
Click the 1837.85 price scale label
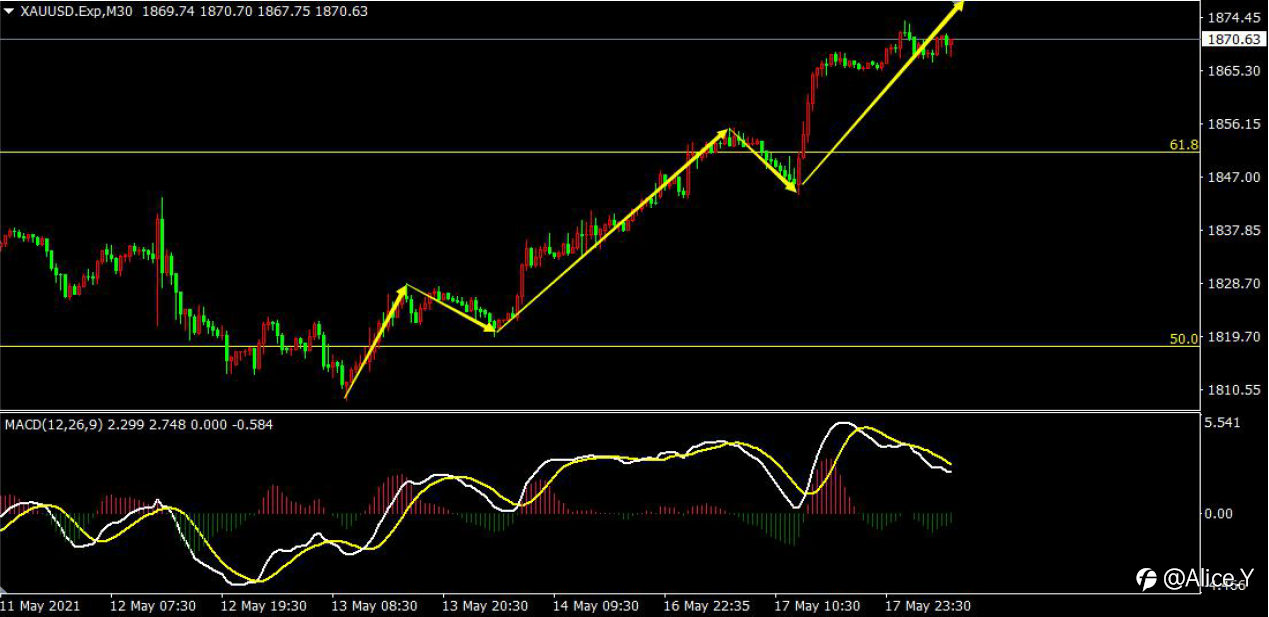(1233, 230)
